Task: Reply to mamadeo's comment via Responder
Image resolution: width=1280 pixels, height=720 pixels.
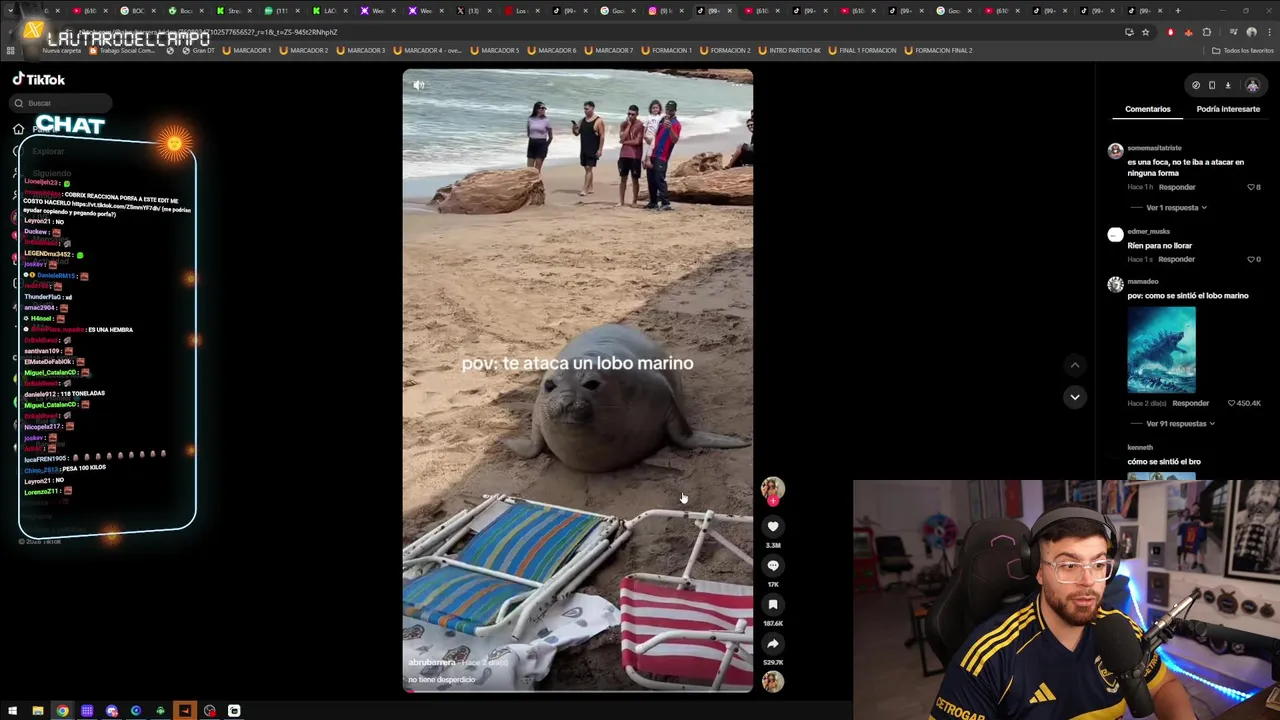Action: (x=1190, y=403)
